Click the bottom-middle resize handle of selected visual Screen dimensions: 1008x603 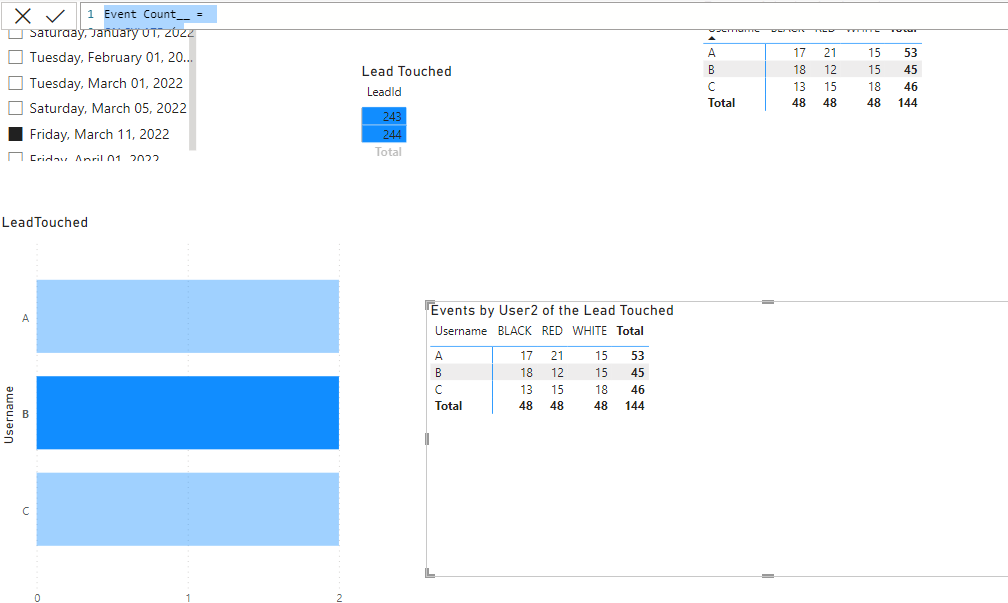point(768,576)
